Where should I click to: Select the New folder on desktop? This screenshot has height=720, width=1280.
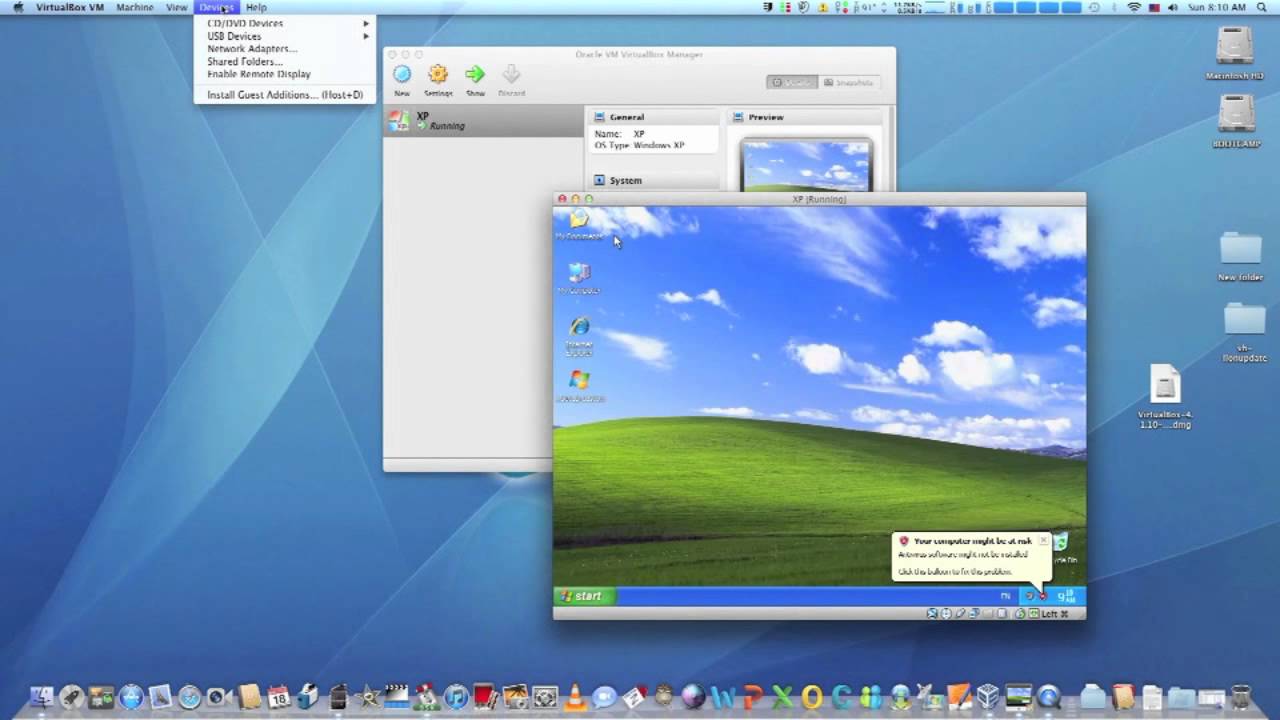pos(1241,256)
